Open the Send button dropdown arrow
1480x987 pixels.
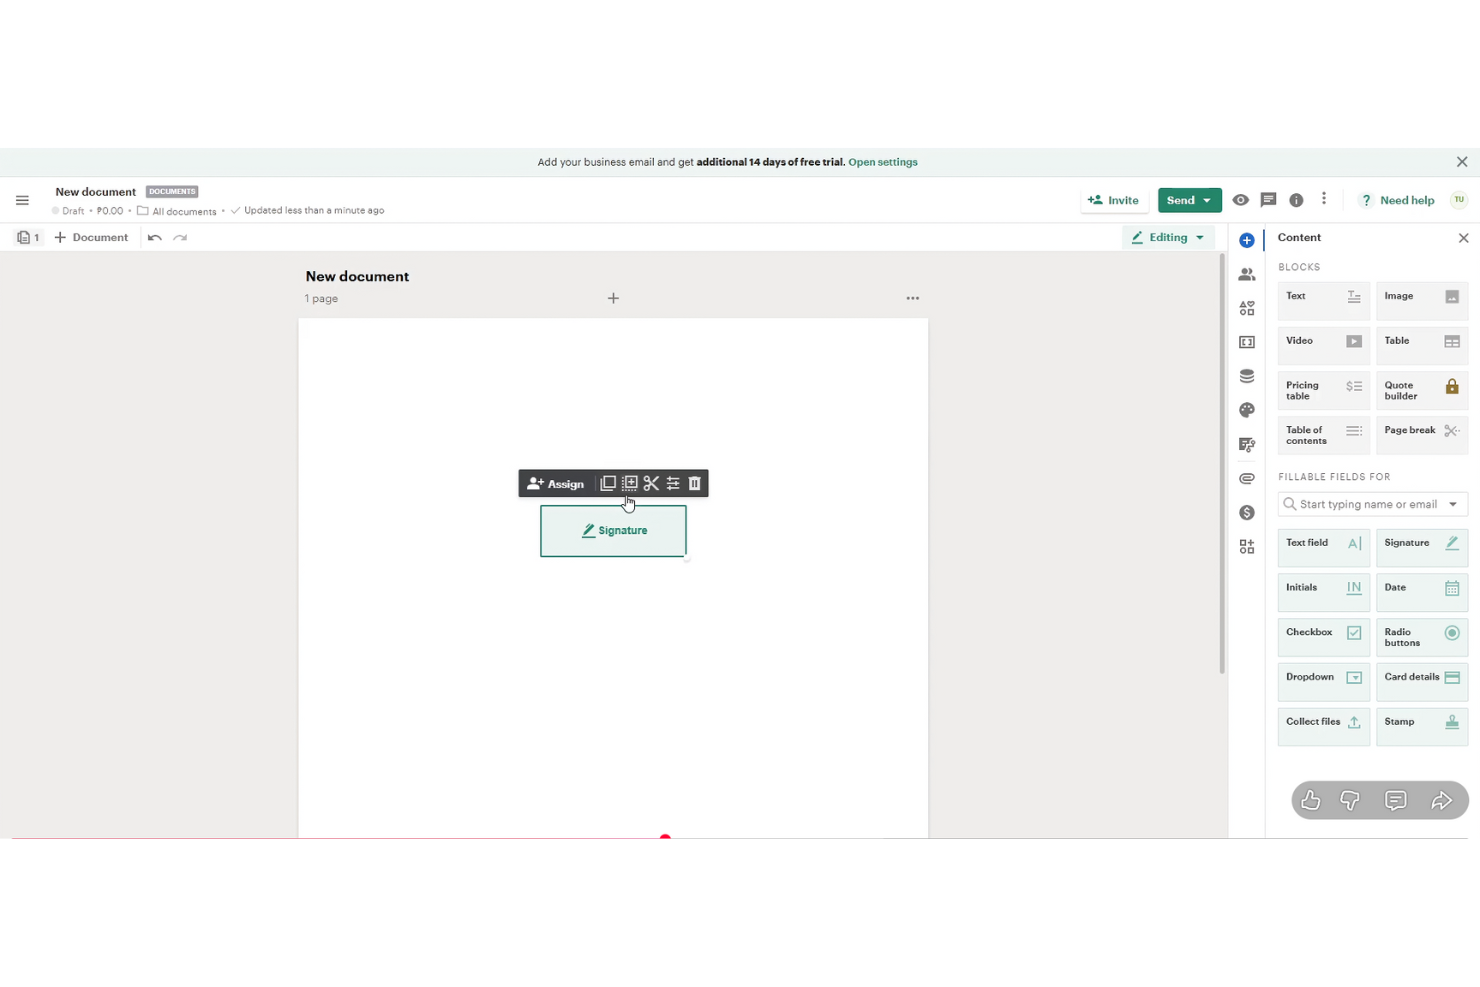pos(1207,200)
